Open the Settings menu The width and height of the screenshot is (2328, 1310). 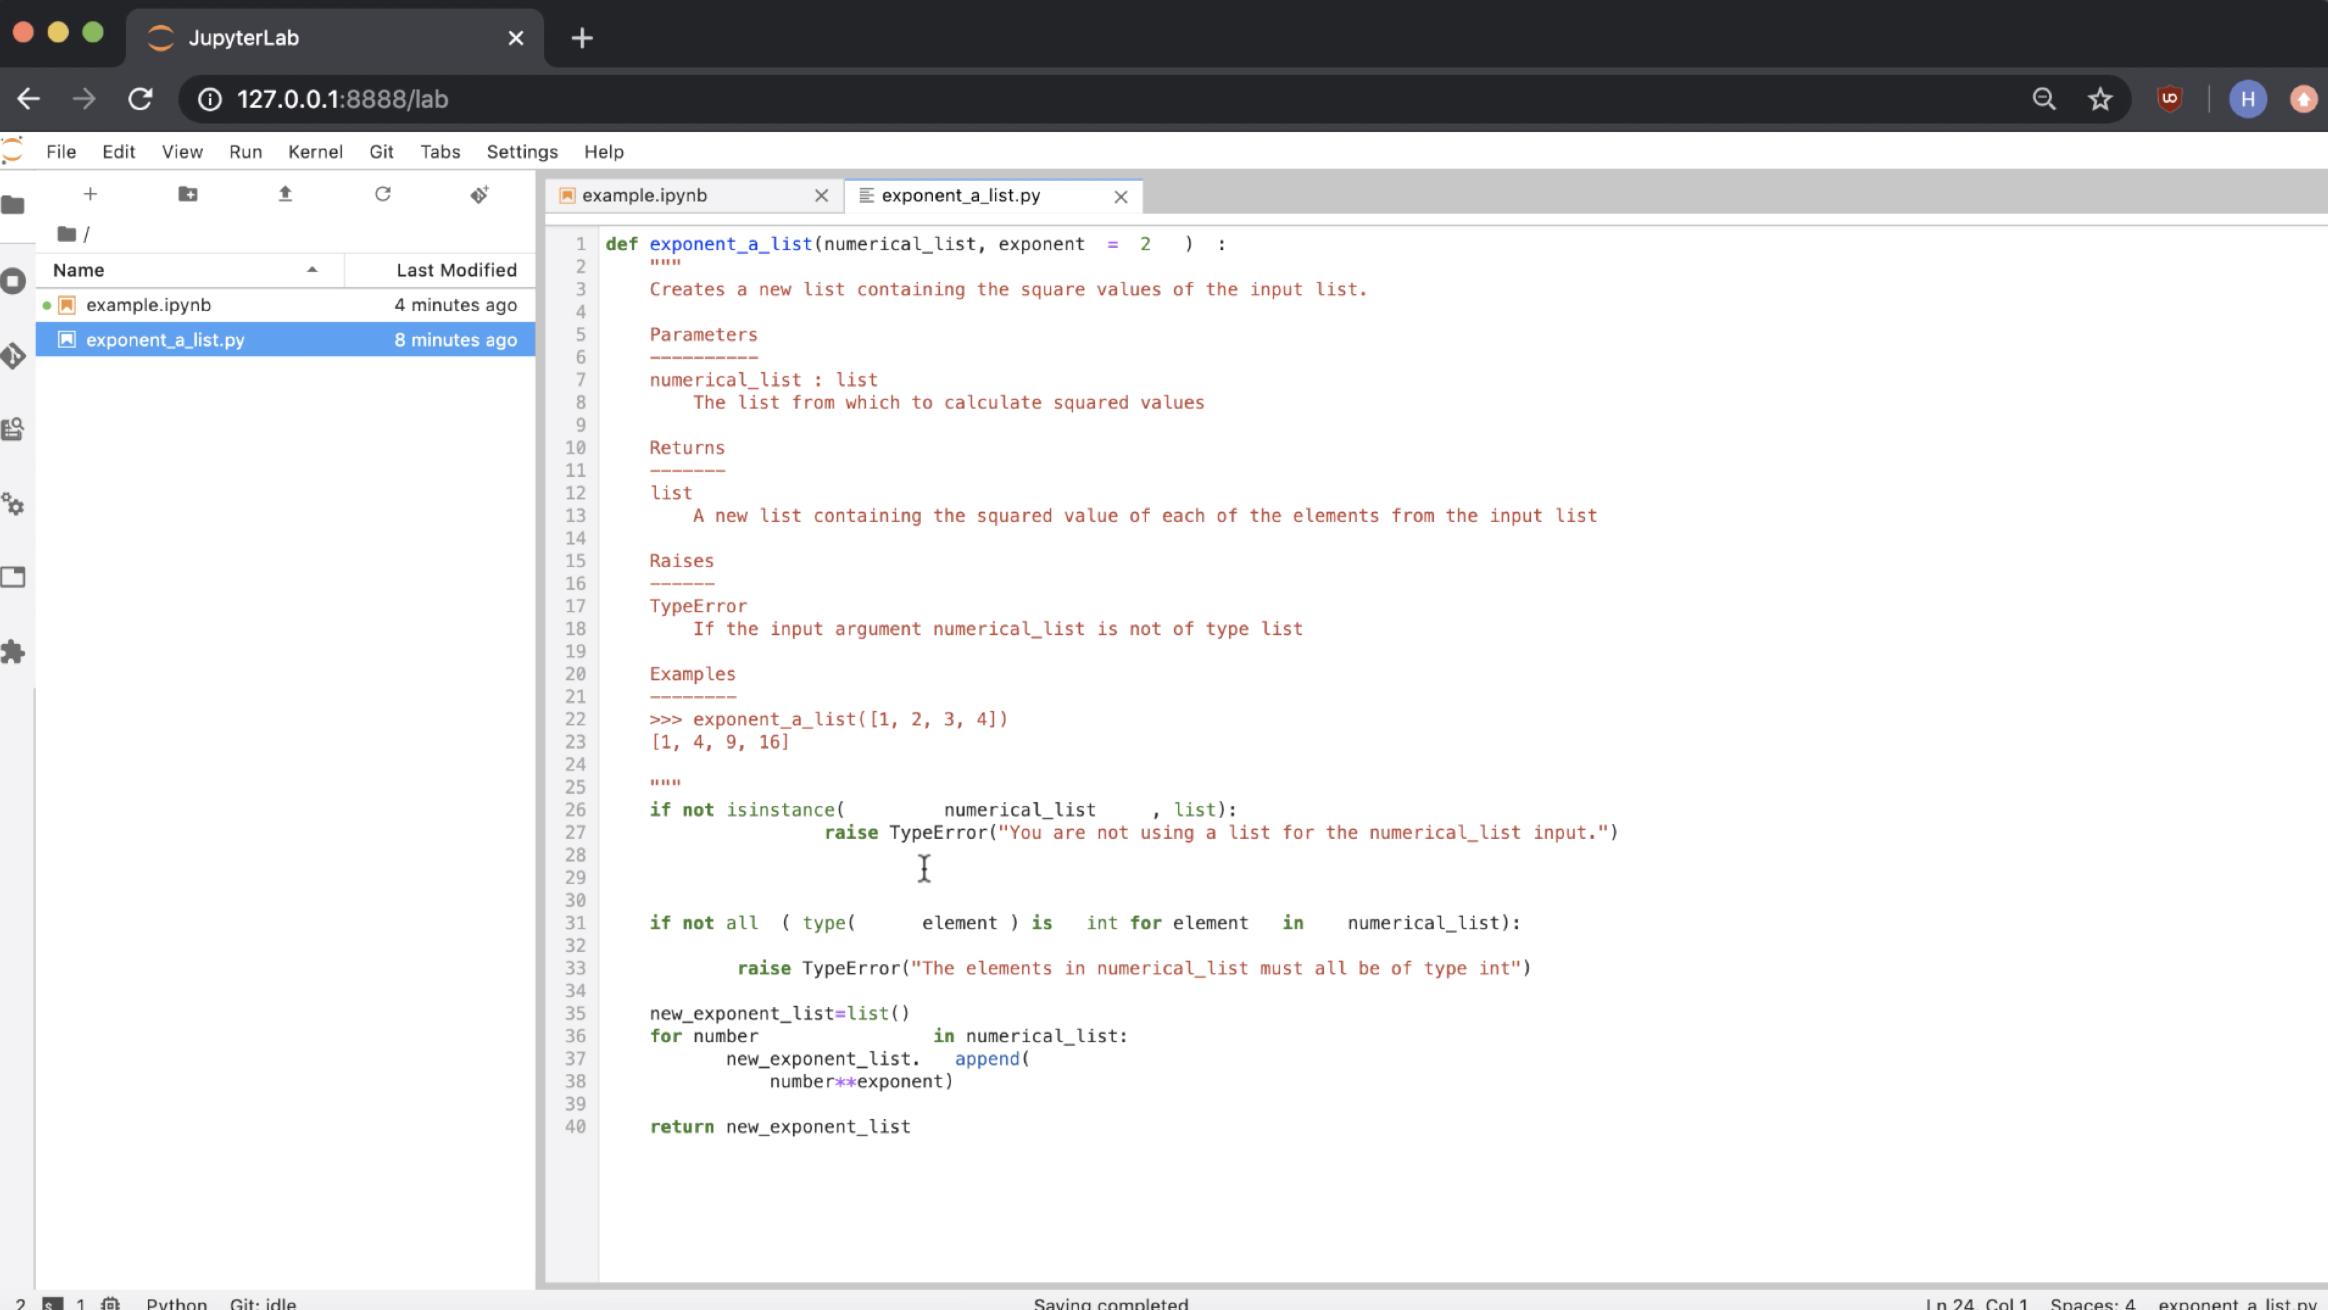click(x=522, y=152)
